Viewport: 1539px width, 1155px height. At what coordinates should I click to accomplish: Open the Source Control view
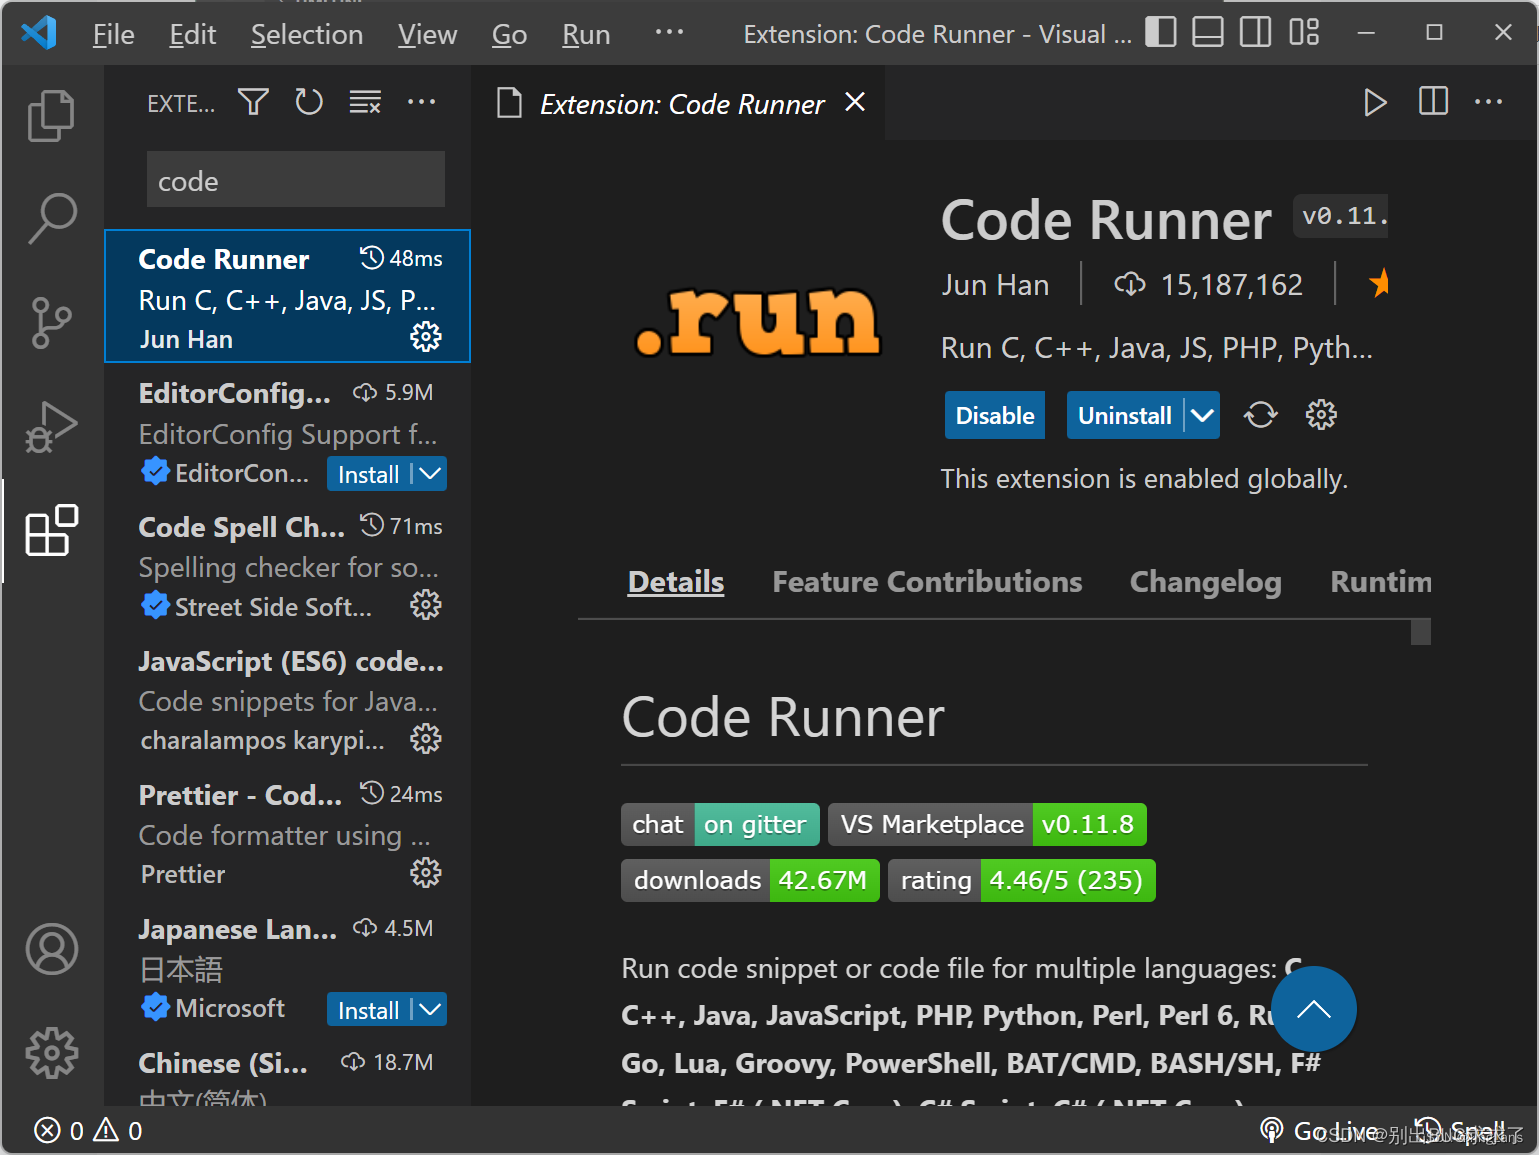[x=51, y=322]
